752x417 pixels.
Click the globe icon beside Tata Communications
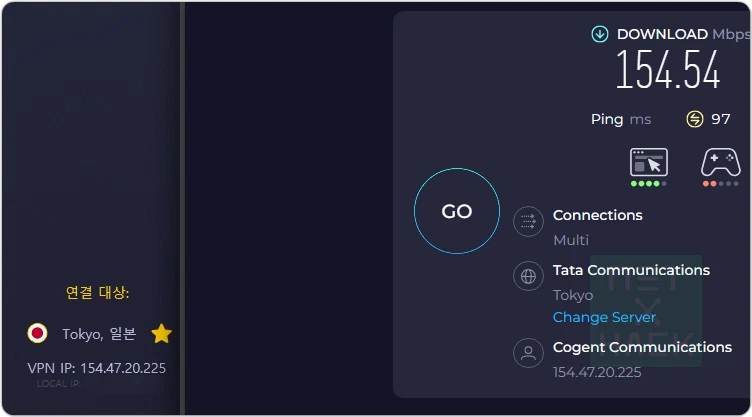coord(528,277)
